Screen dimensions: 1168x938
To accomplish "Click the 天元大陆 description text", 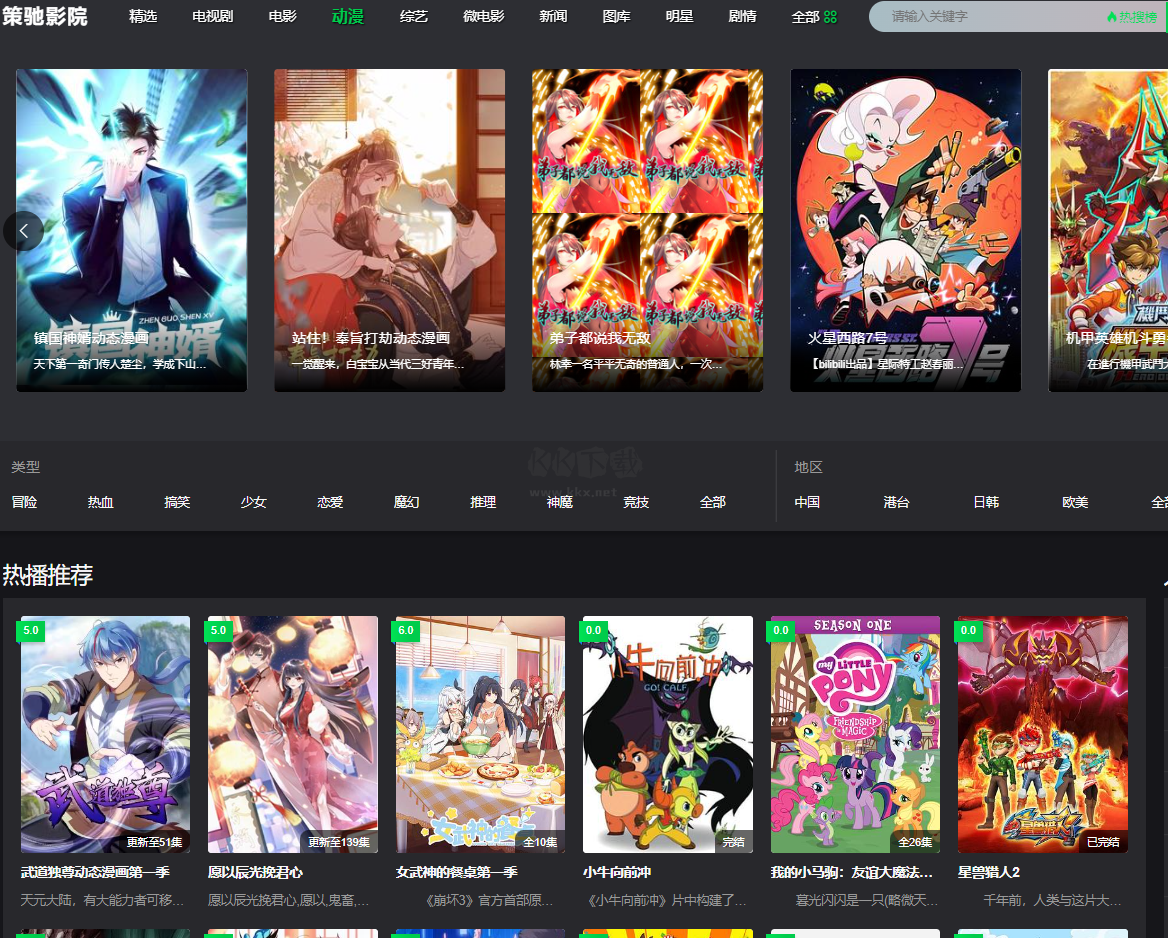I will 102,901.
